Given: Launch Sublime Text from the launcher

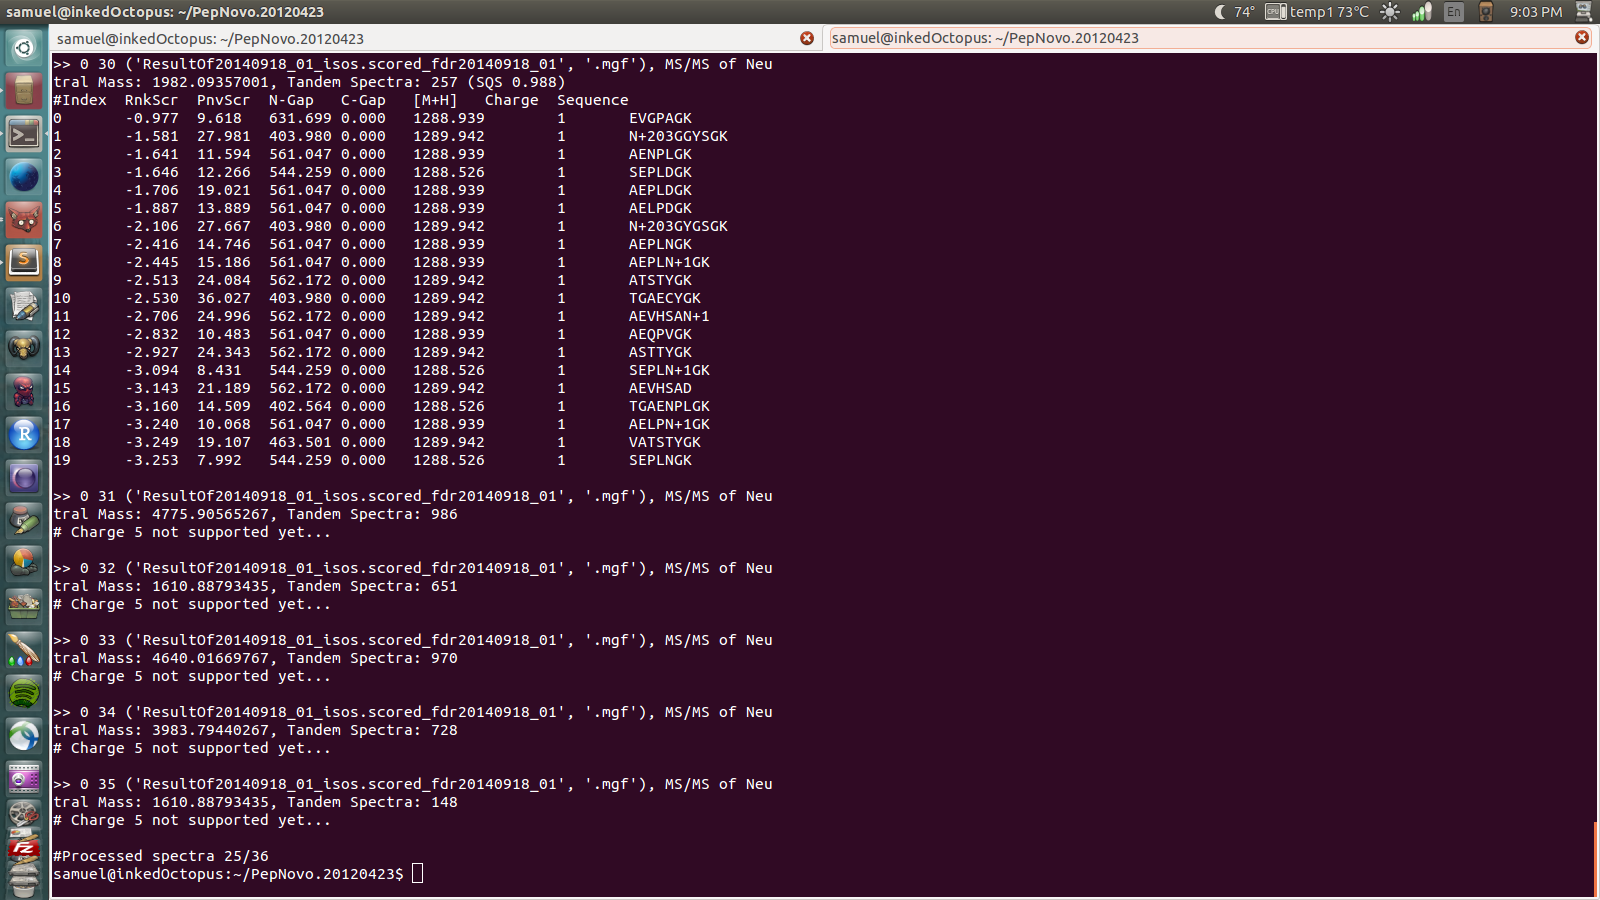Looking at the screenshot, I should (24, 262).
